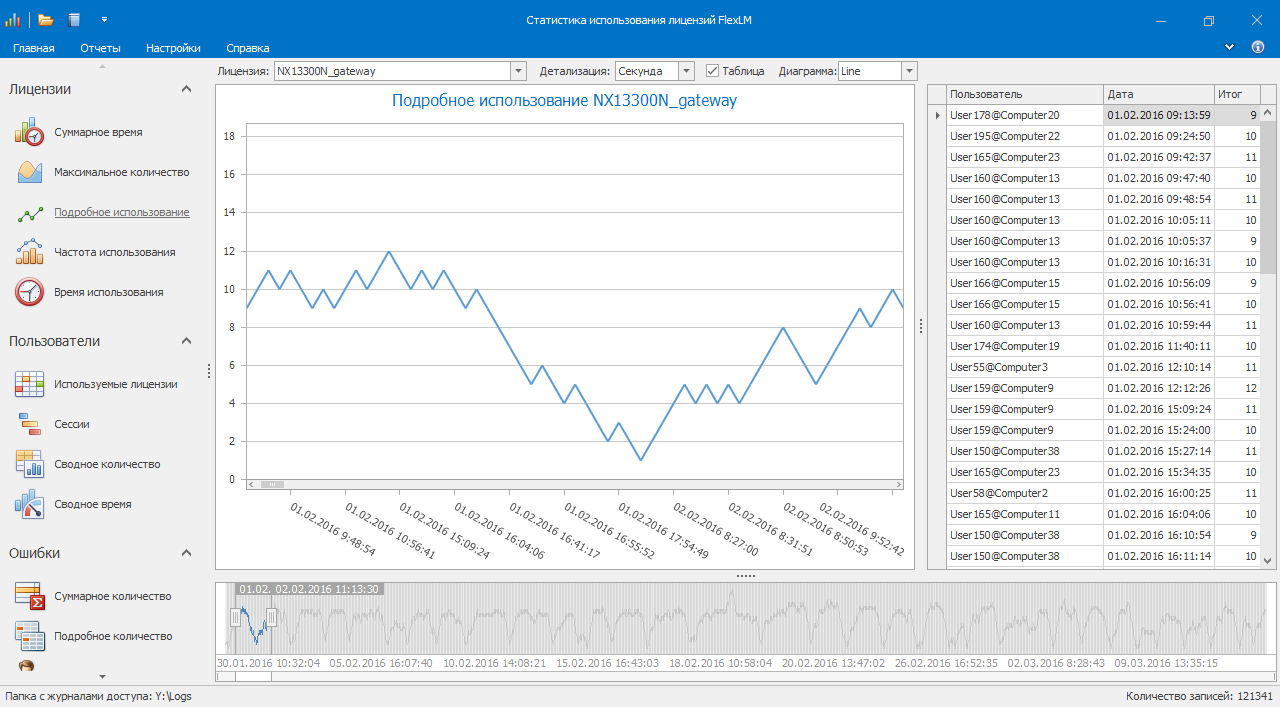The height and width of the screenshot is (707, 1280).
Task: Open the Лицензия dropdown list
Action: pos(518,71)
